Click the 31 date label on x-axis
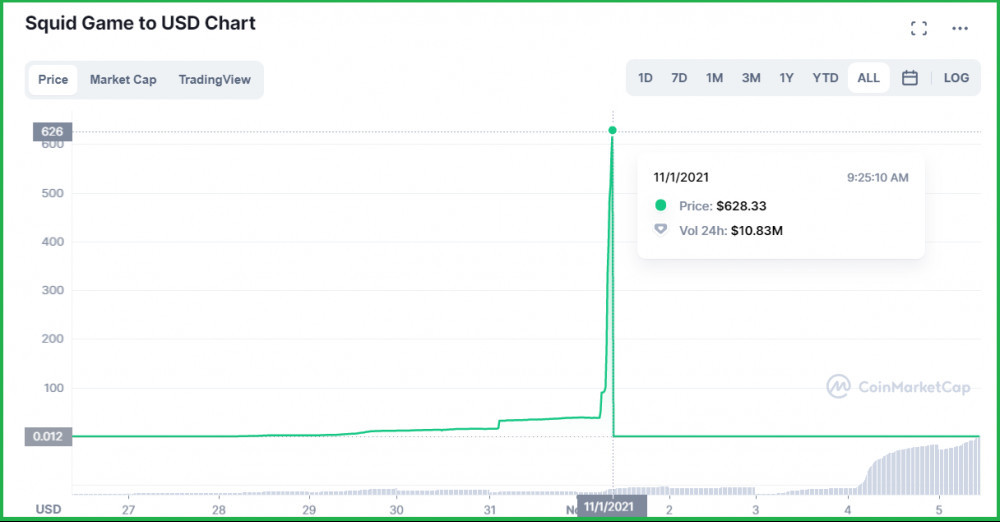This screenshot has height=522, width=1000. pos(490,510)
